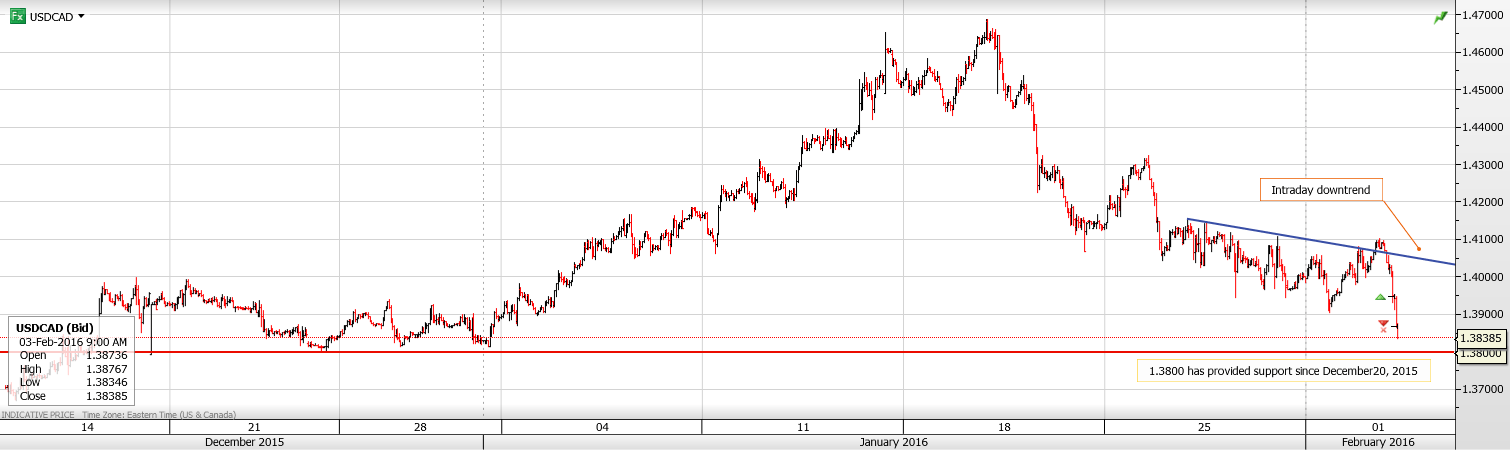
Task: Click the 1.47000 price axis label
Action: [x=1484, y=16]
